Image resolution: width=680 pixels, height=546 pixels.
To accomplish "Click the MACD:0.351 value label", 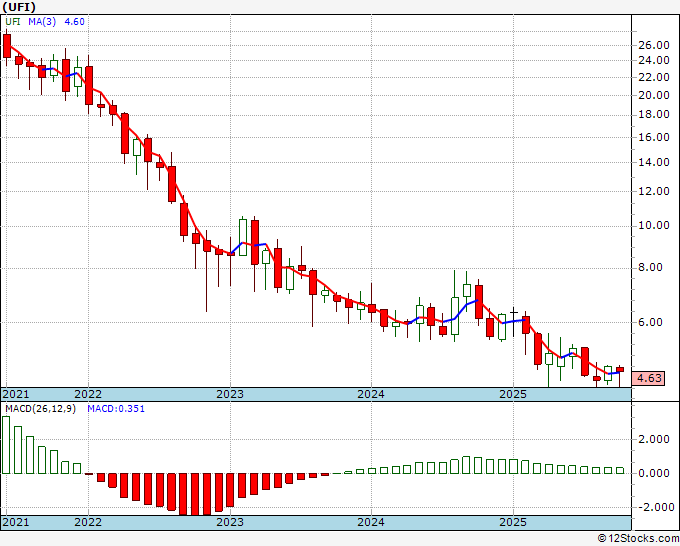I will pyautogui.click(x=116, y=409).
